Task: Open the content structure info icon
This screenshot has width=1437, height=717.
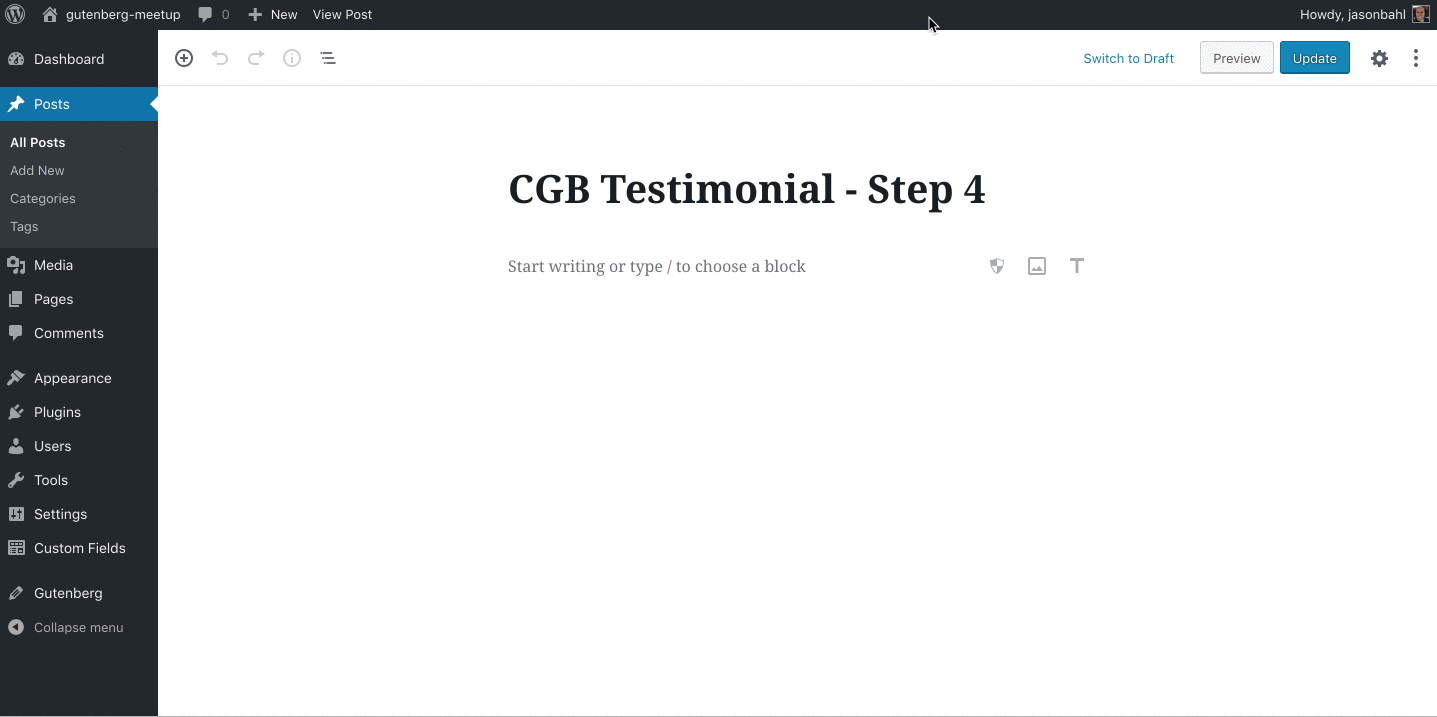Action: click(292, 58)
